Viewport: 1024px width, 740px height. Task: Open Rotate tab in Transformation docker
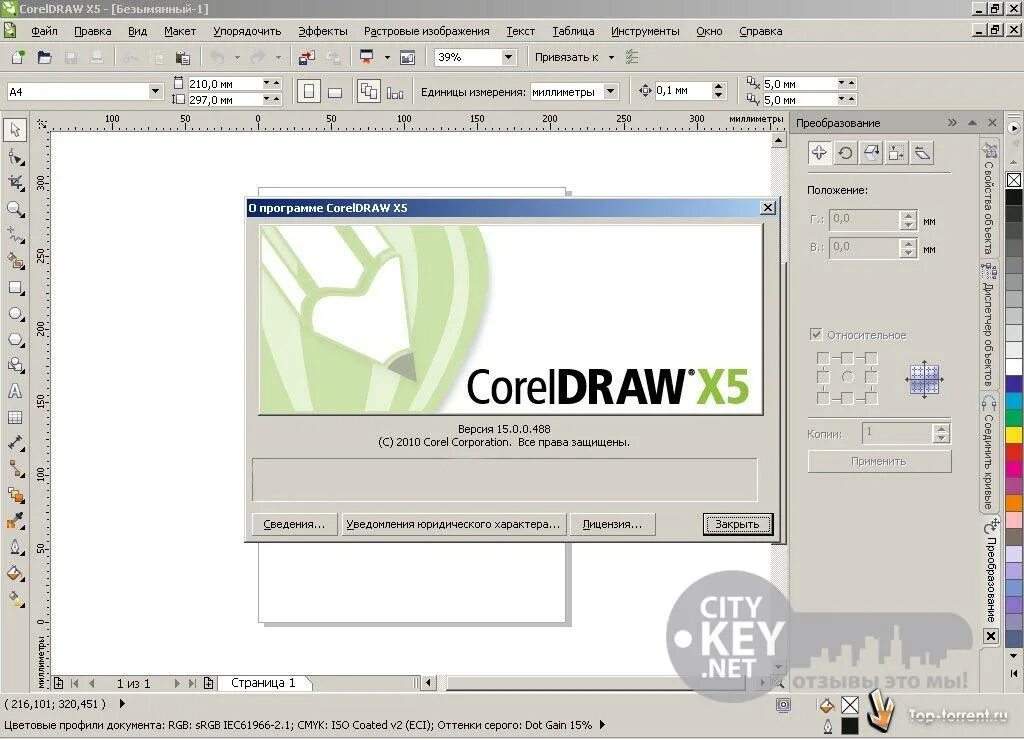pyautogui.click(x=845, y=153)
